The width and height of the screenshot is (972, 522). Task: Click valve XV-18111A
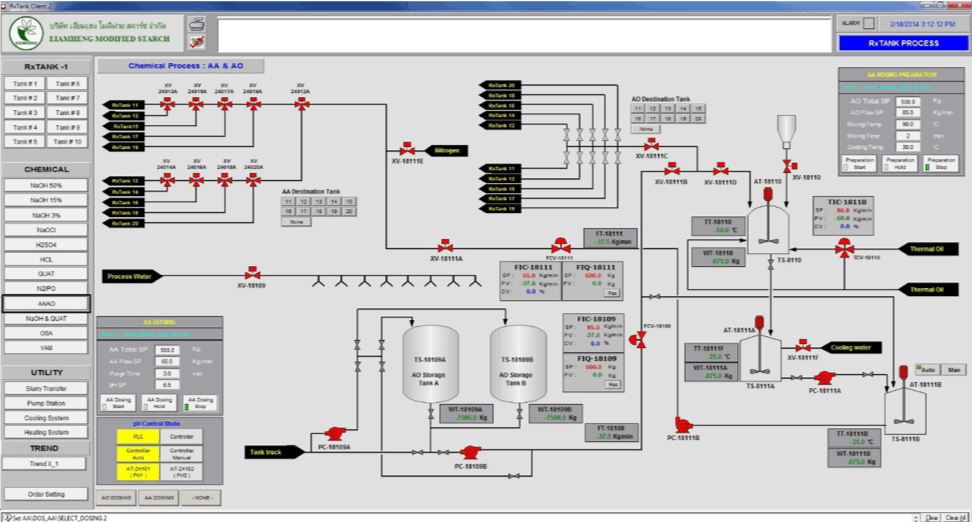click(x=444, y=246)
